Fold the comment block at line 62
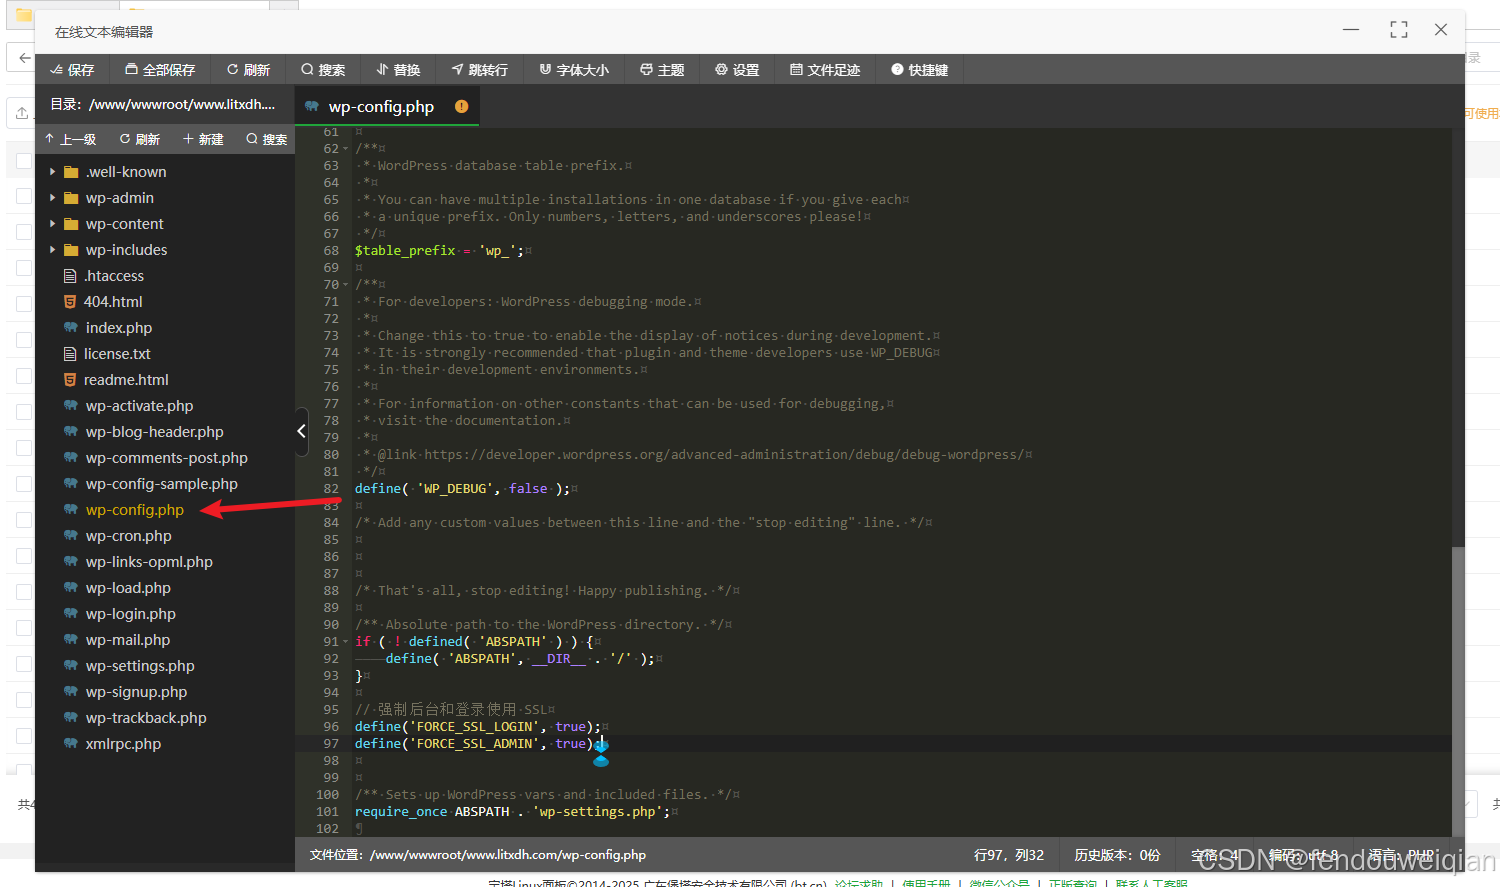This screenshot has width=1500, height=887. click(x=346, y=149)
